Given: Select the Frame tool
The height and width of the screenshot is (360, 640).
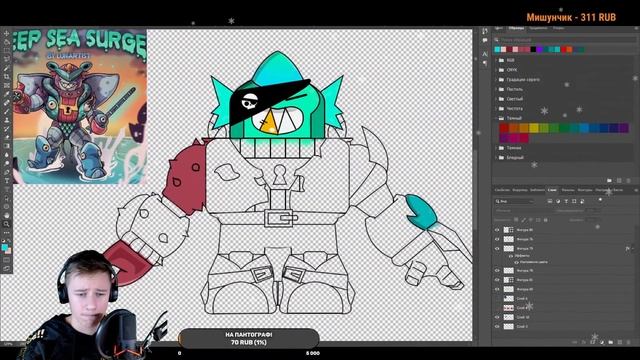Looking at the screenshot, I should click(x=7, y=85).
